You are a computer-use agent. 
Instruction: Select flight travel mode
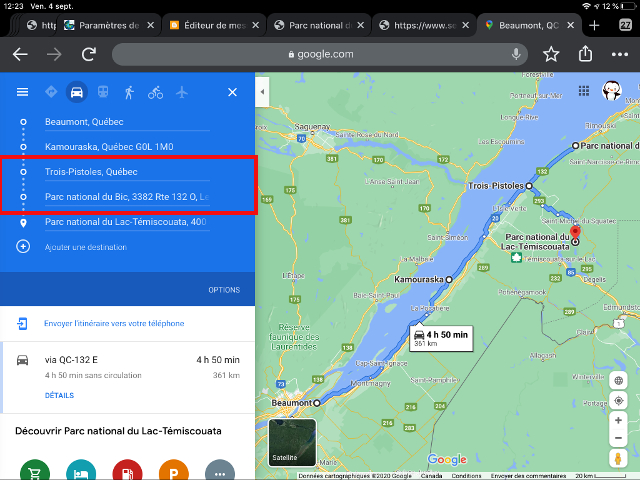[181, 92]
